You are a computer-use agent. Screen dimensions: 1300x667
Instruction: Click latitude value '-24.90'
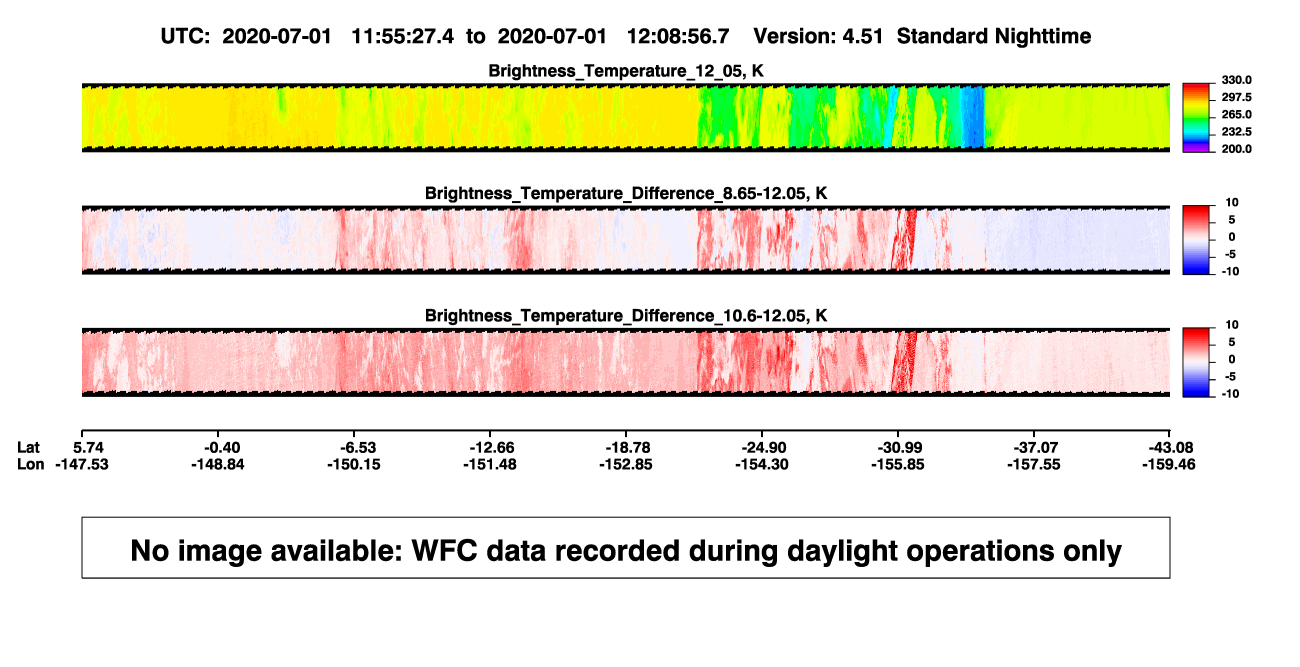(x=761, y=447)
